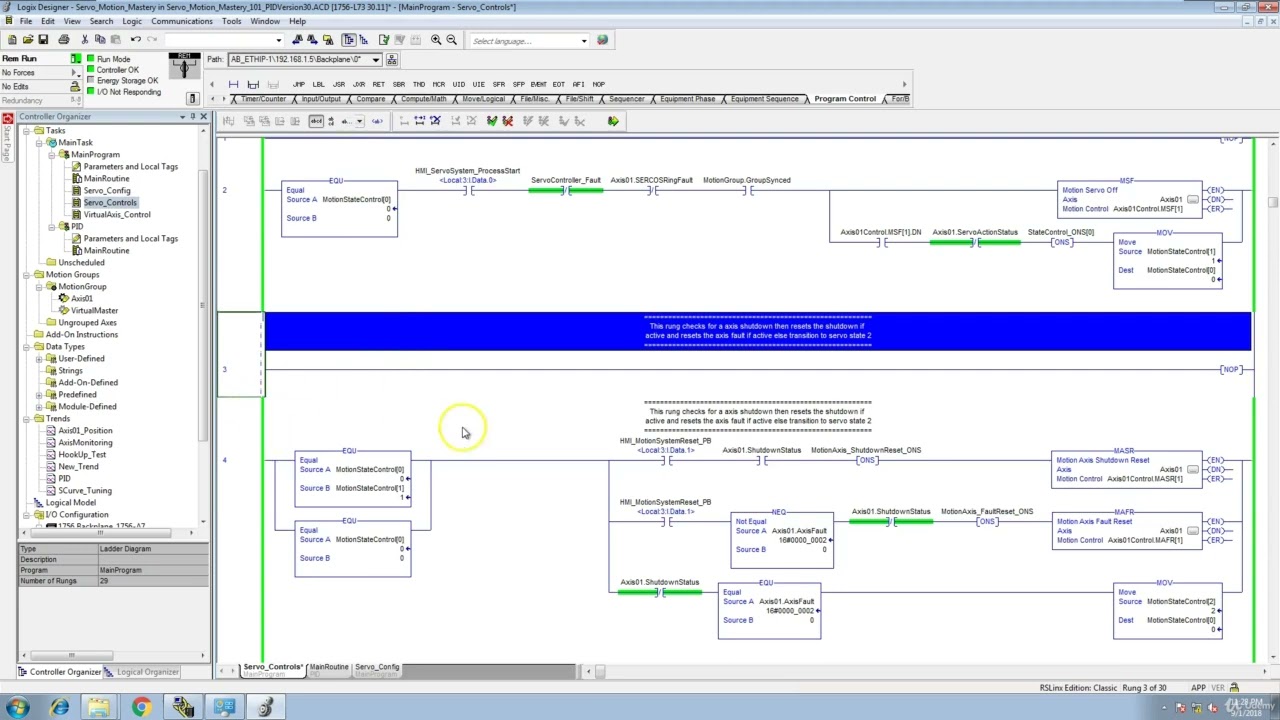This screenshot has width=1280, height=720.
Task: Select Axis01 under MotionGroup
Action: click(82, 299)
